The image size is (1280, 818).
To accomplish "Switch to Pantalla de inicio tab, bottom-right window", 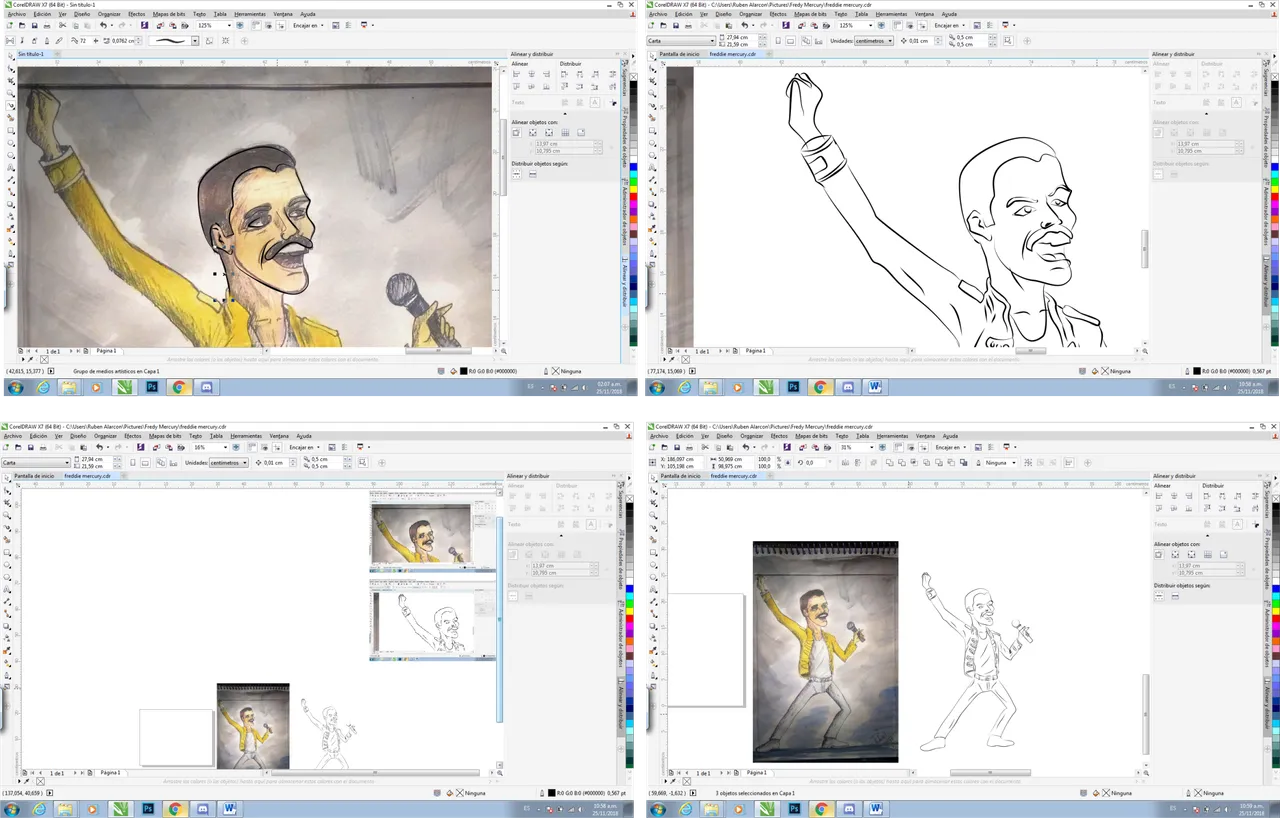I will click(x=679, y=476).
